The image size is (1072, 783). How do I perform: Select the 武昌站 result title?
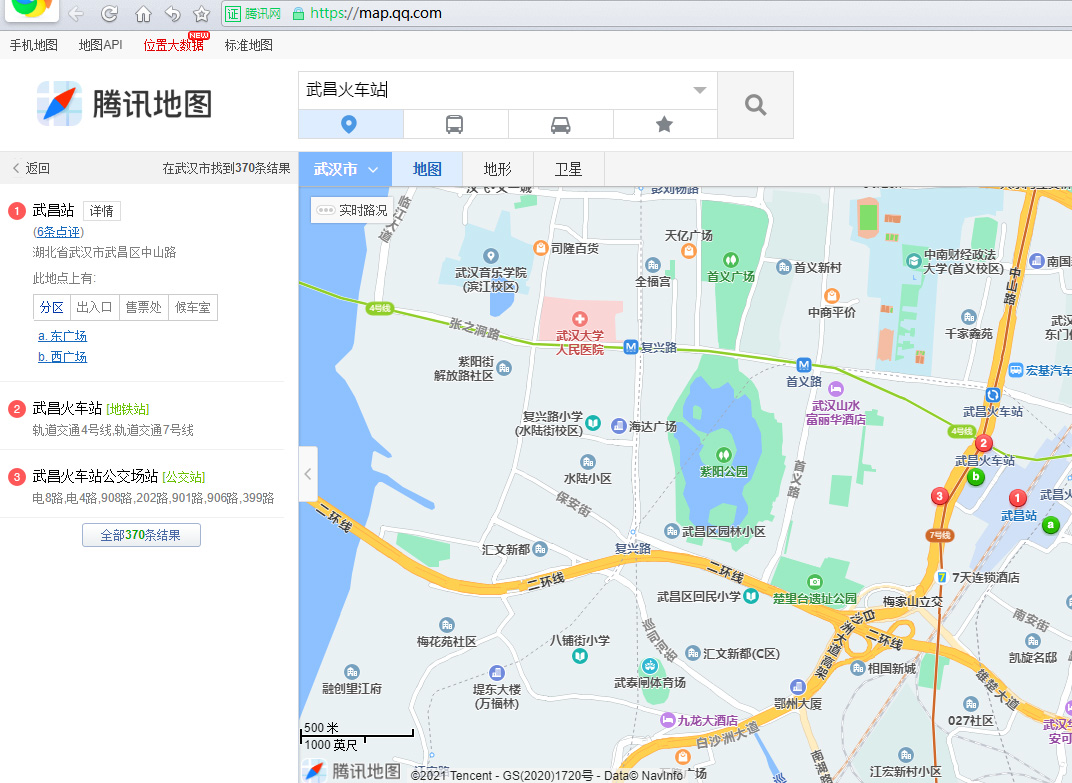point(53,210)
